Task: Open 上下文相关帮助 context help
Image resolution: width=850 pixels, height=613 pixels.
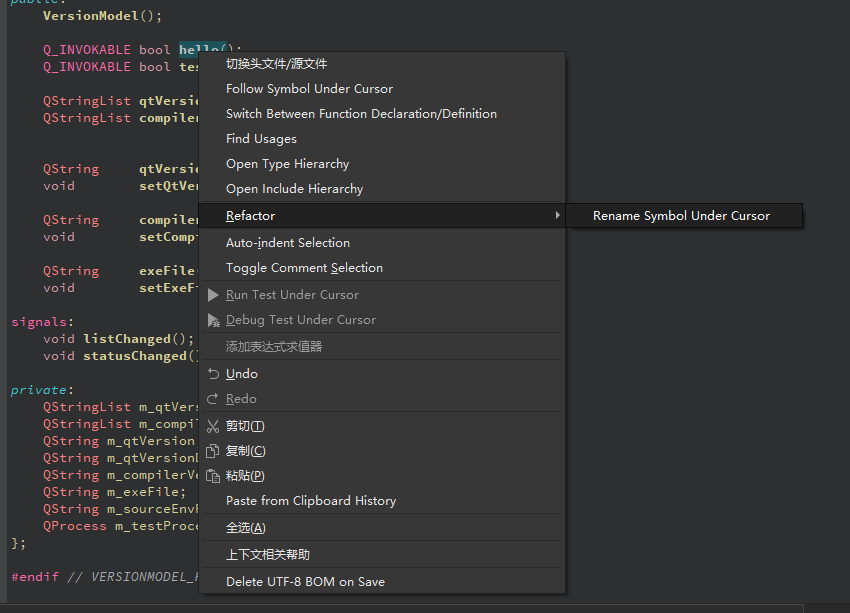Action: tap(382, 554)
